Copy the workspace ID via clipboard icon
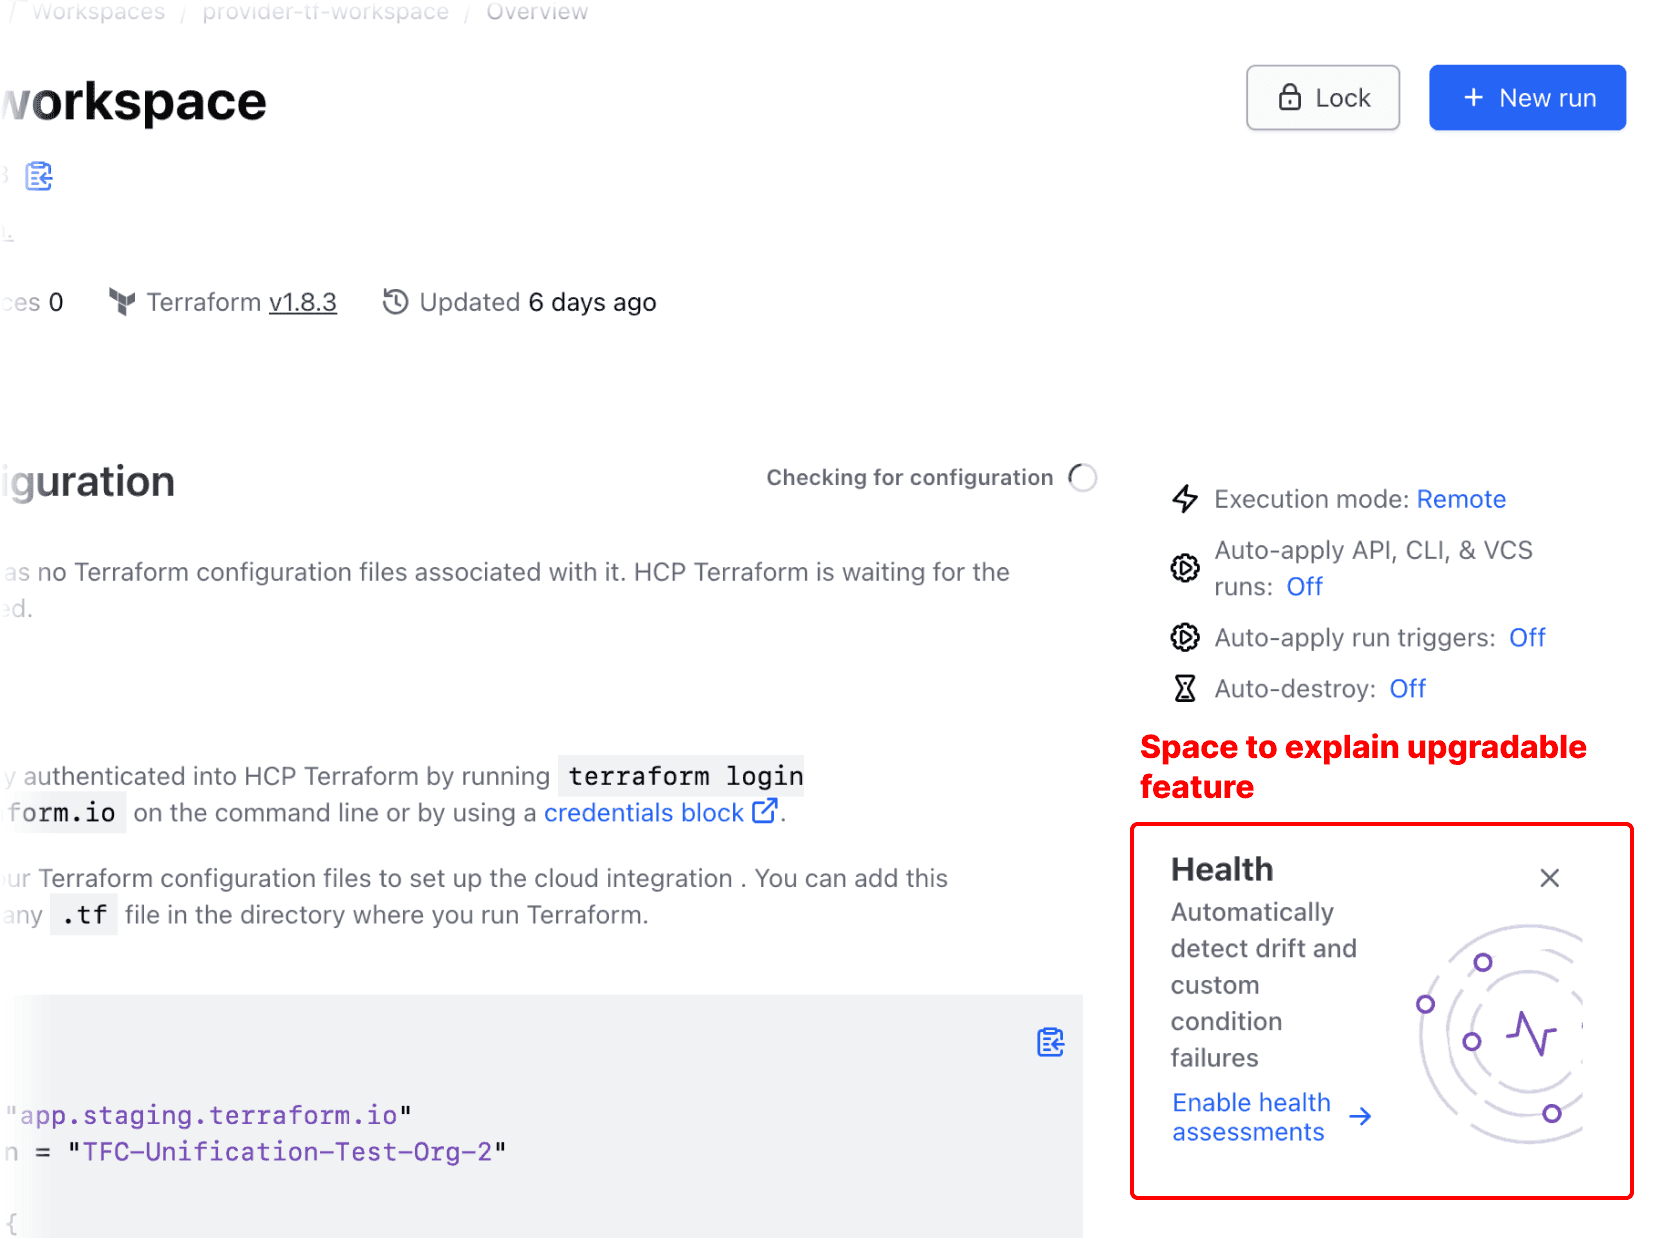1672x1238 pixels. click(x=39, y=176)
